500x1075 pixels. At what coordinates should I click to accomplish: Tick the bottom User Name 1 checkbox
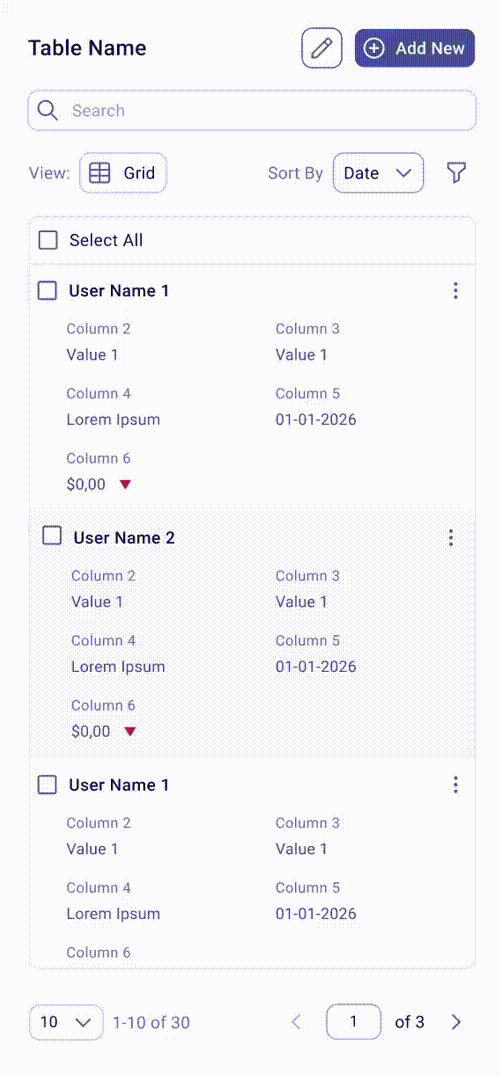point(47,785)
